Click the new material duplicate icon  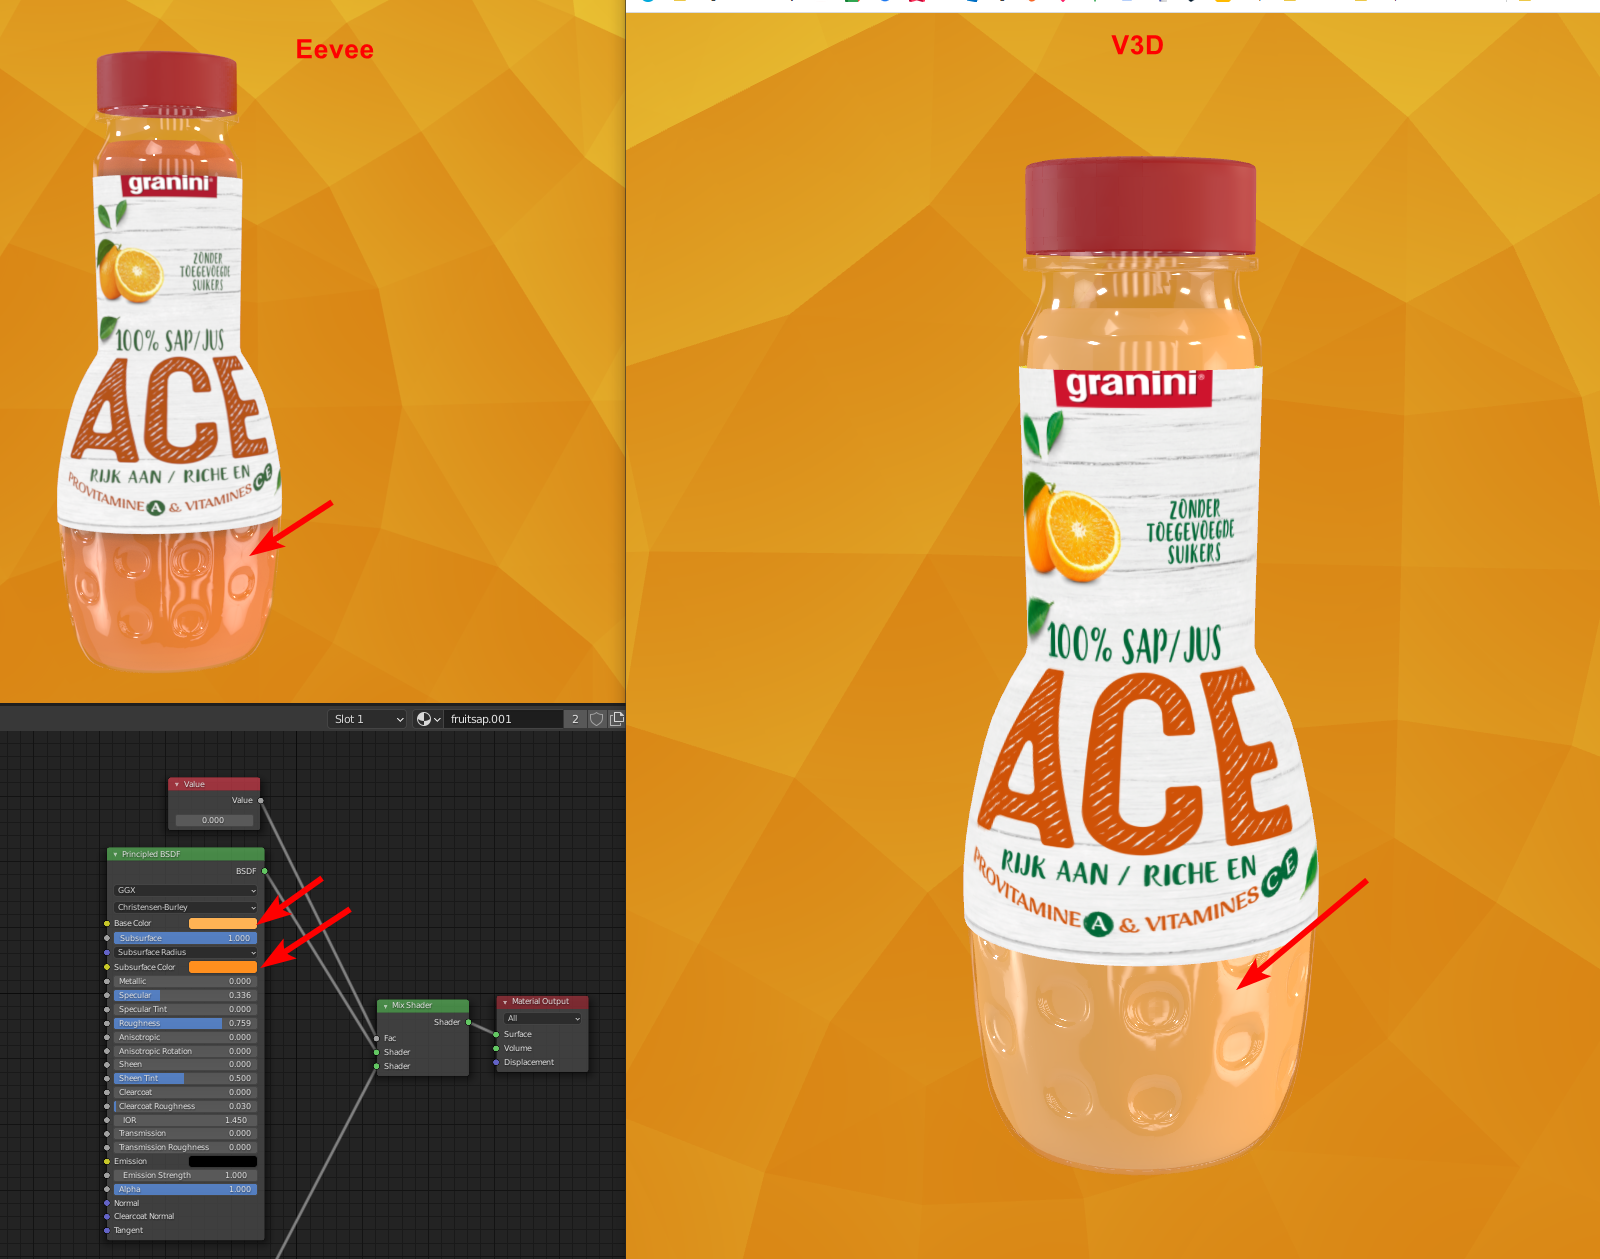coord(616,719)
